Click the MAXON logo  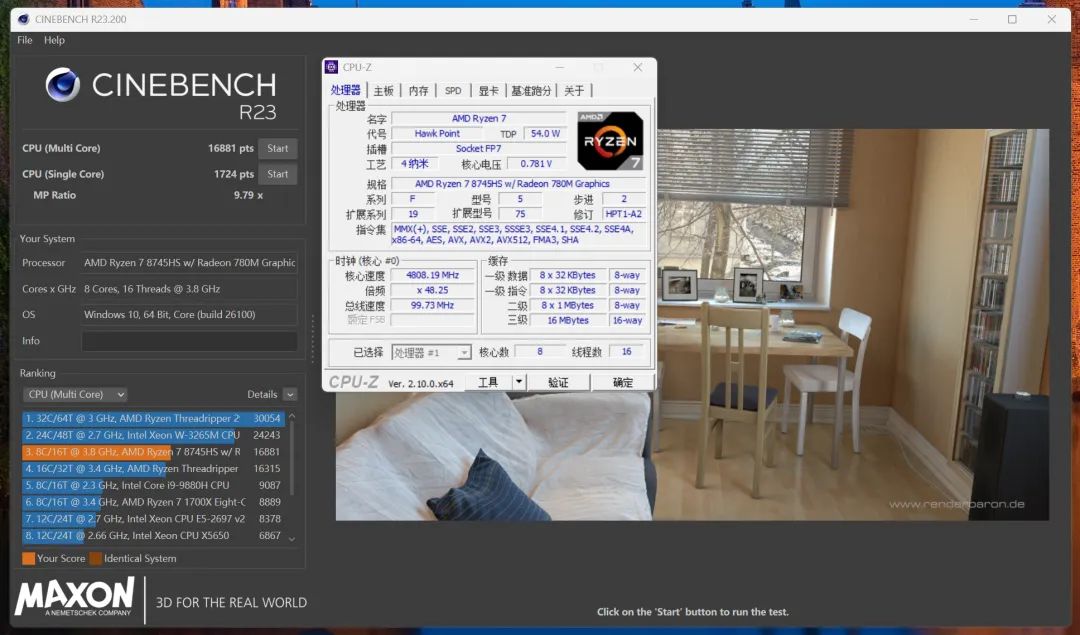coord(74,596)
